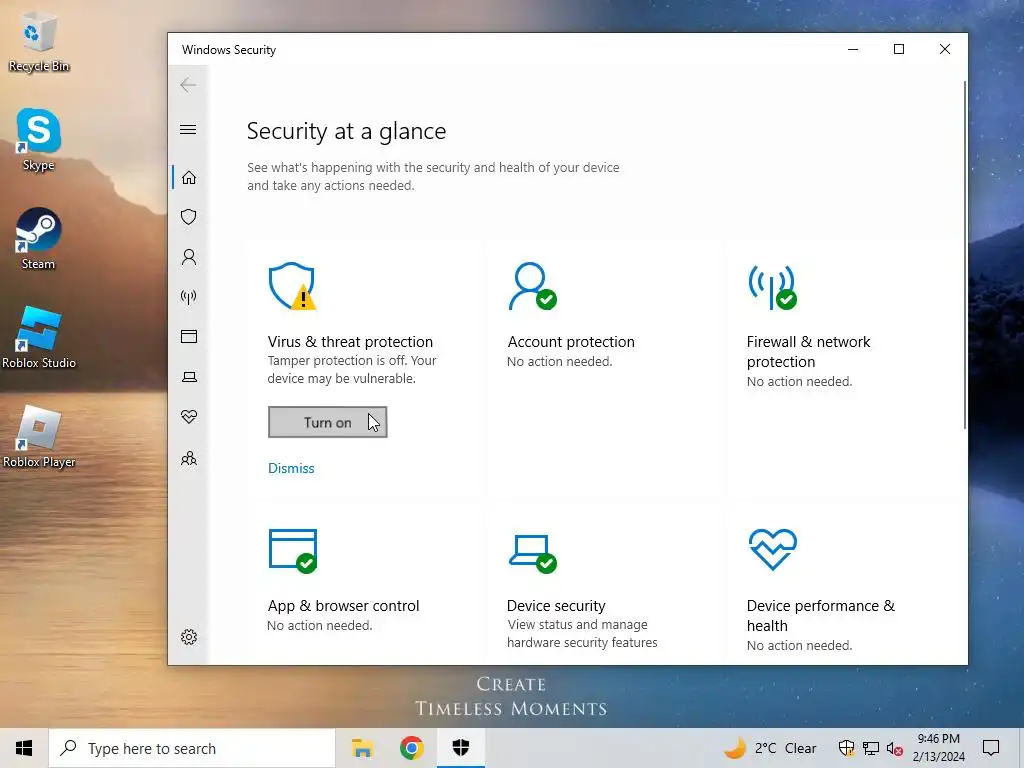Viewport: 1024px width, 768px height.
Task: Open Device security laptop icon in sidebar
Action: point(189,377)
